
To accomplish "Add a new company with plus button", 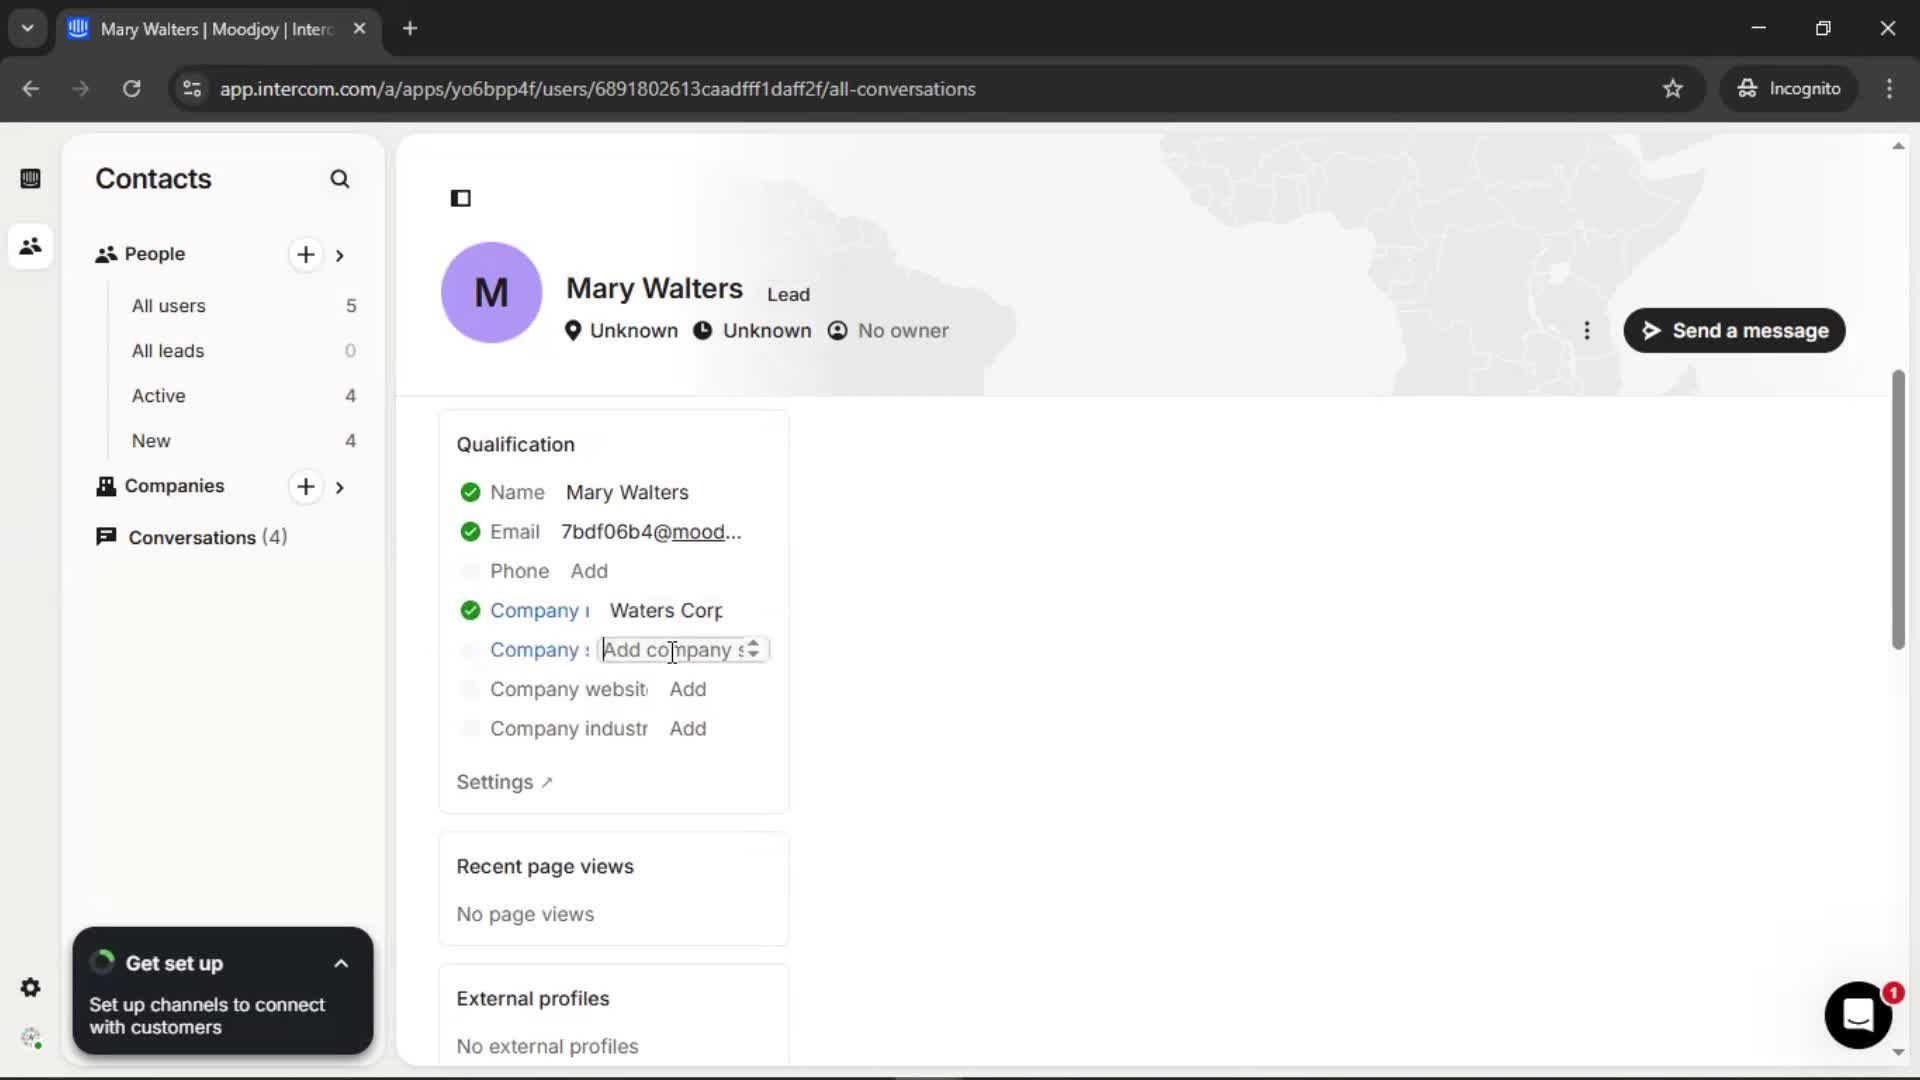I will pyautogui.click(x=306, y=487).
